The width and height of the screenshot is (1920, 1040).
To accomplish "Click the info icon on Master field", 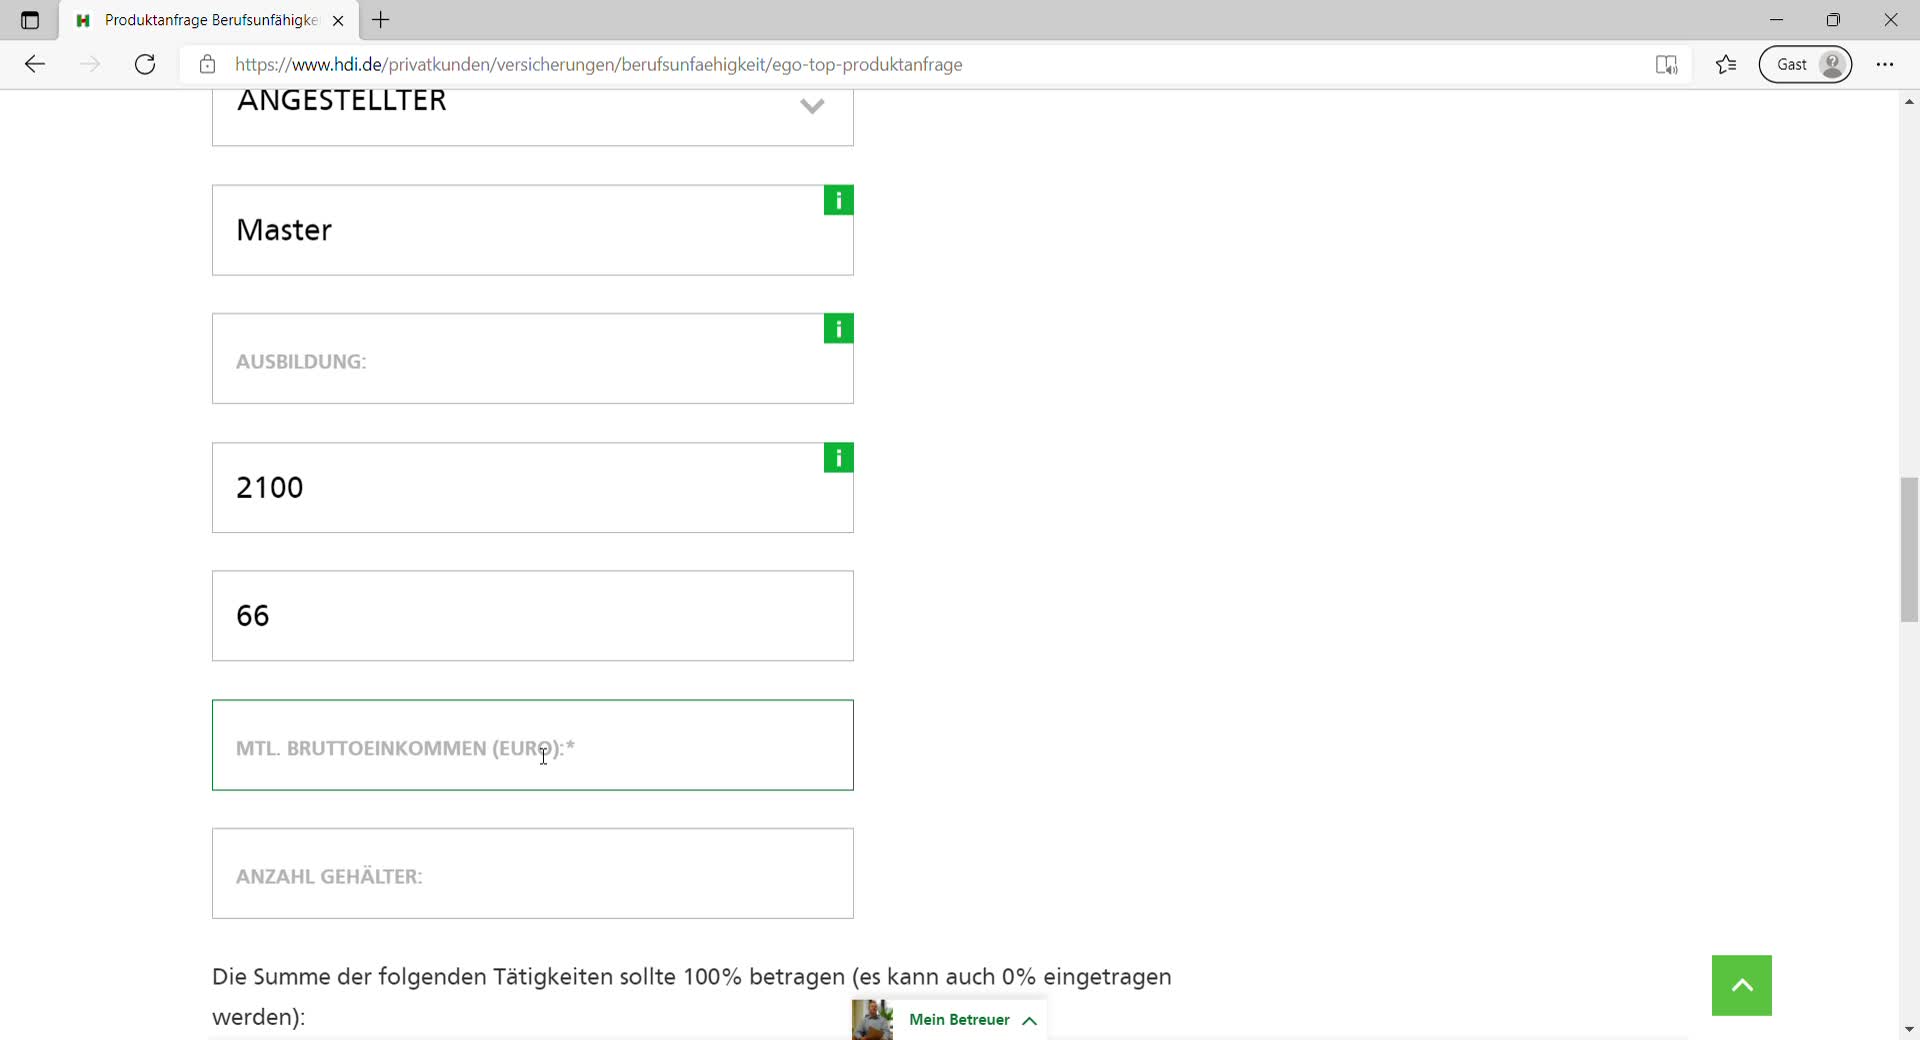I will (x=838, y=201).
